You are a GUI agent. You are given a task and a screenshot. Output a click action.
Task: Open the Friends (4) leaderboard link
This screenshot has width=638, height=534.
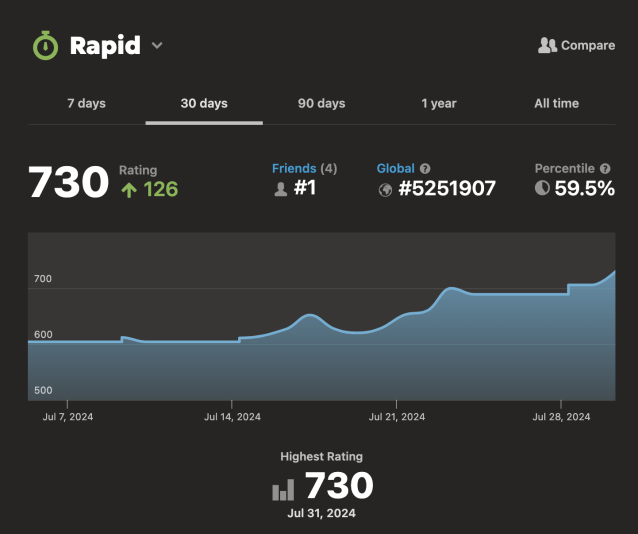[x=304, y=169]
